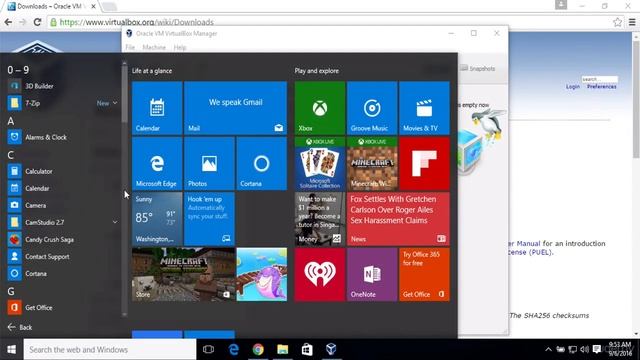Switch to Chrome on the taskbar
The height and width of the screenshot is (360, 640).
click(258, 349)
